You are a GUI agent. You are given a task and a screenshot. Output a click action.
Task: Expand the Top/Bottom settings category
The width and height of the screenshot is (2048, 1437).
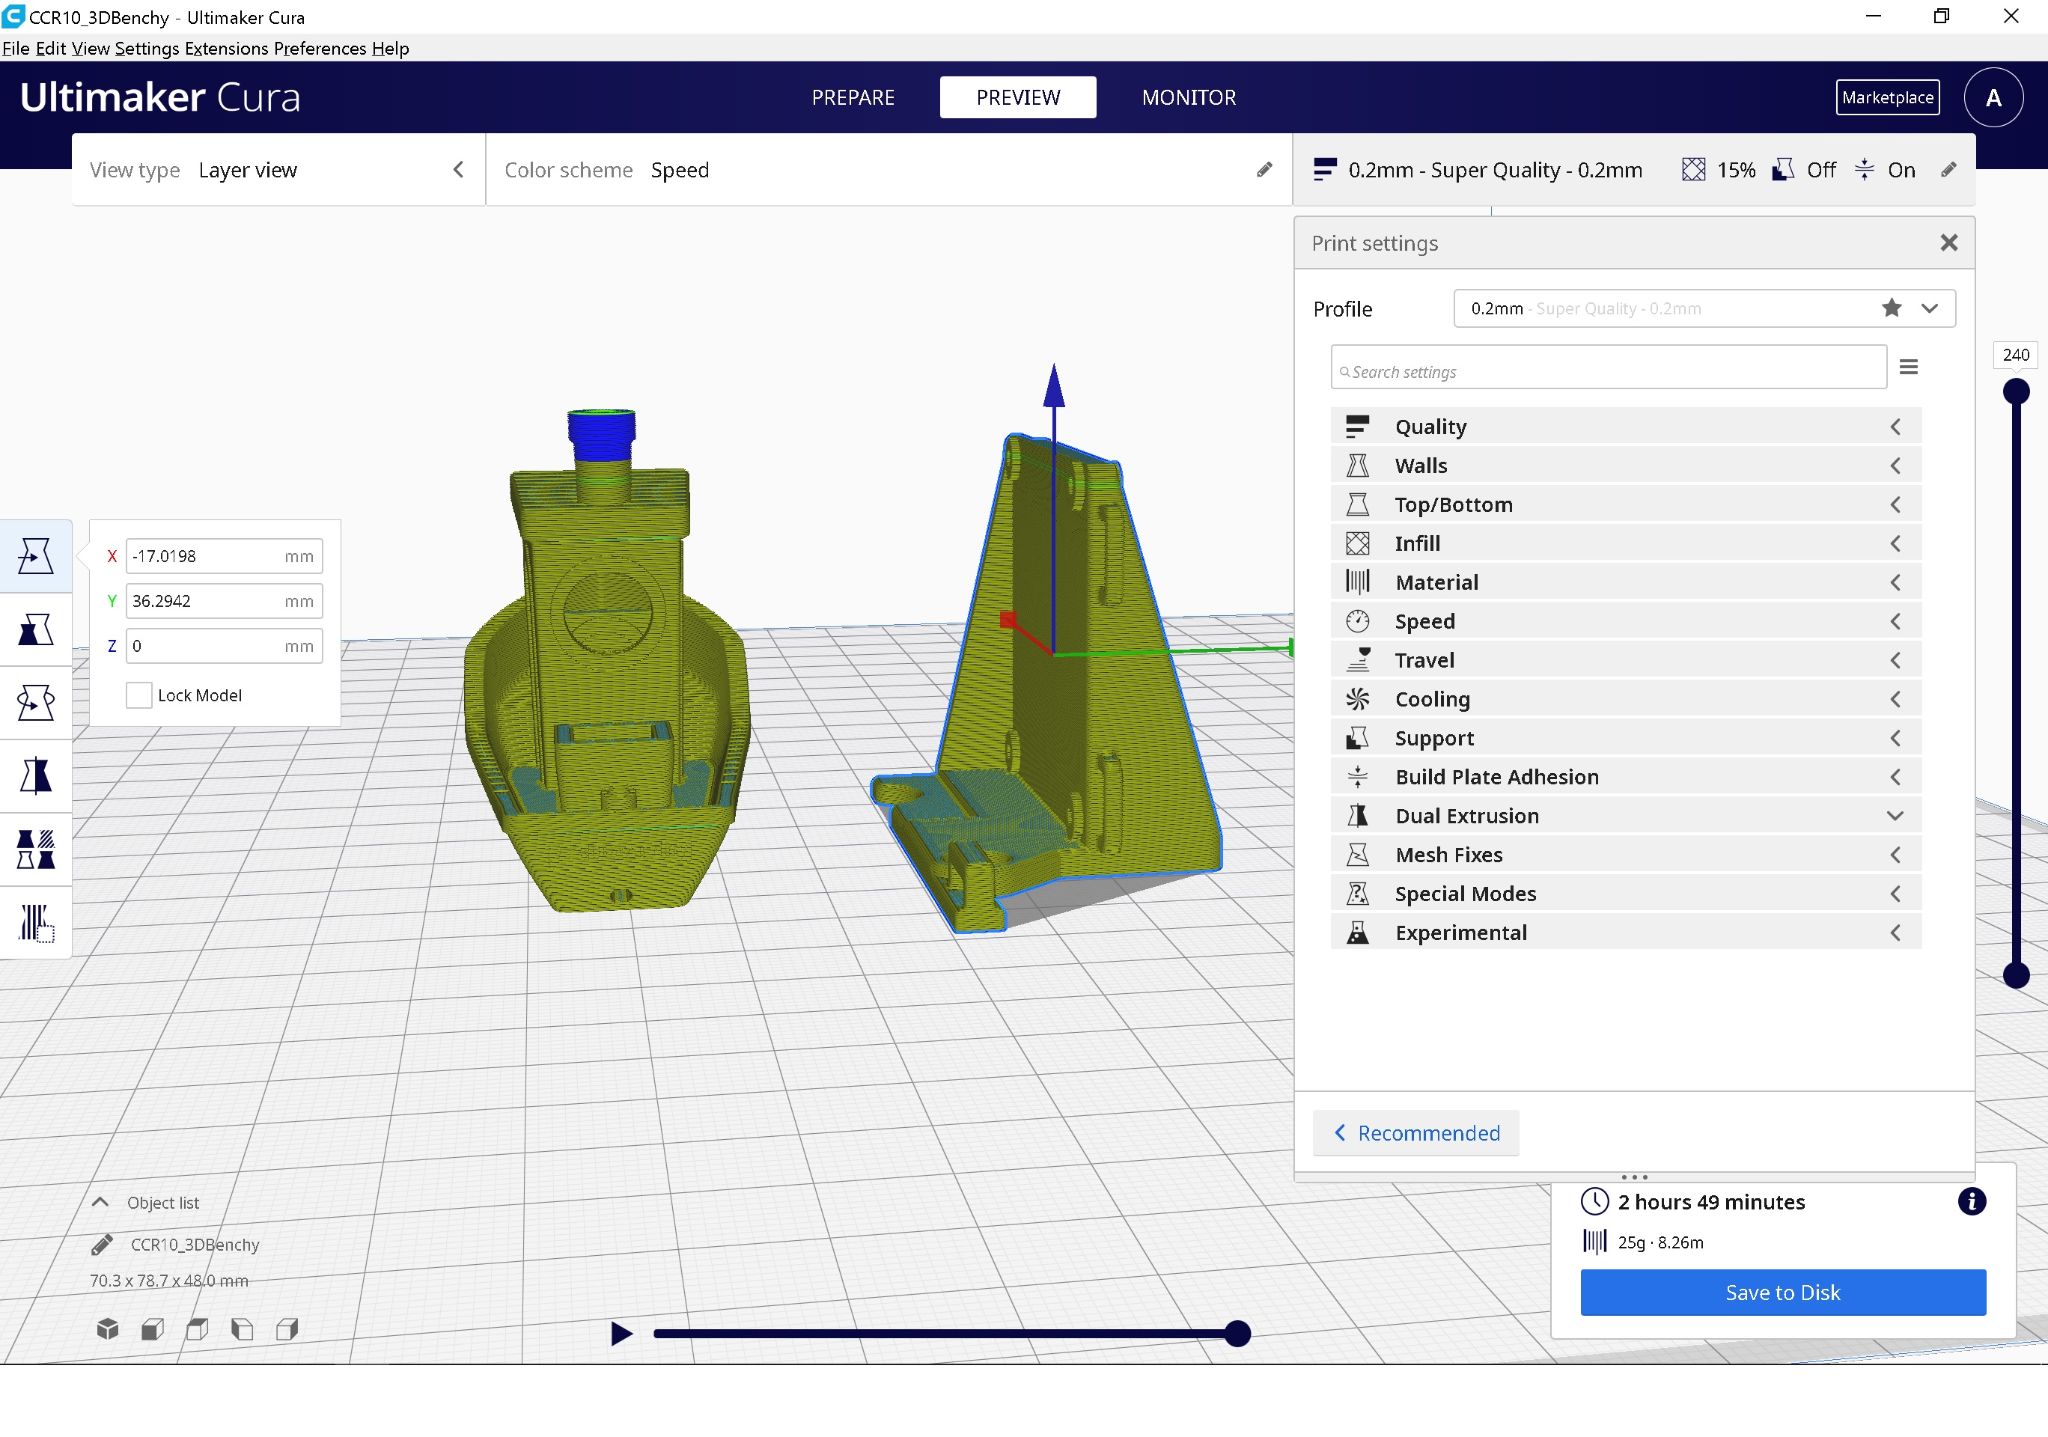coord(1625,505)
